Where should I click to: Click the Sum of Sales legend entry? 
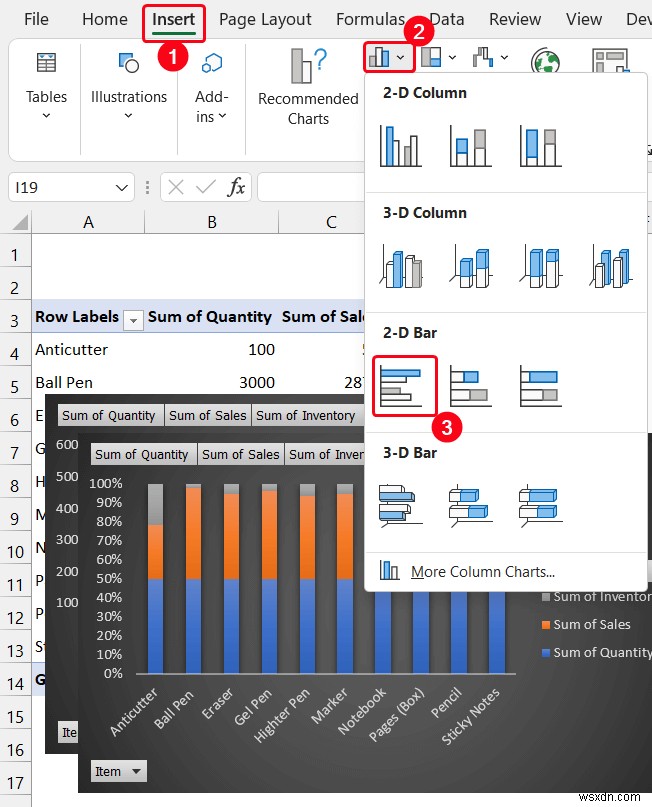[x=586, y=624]
